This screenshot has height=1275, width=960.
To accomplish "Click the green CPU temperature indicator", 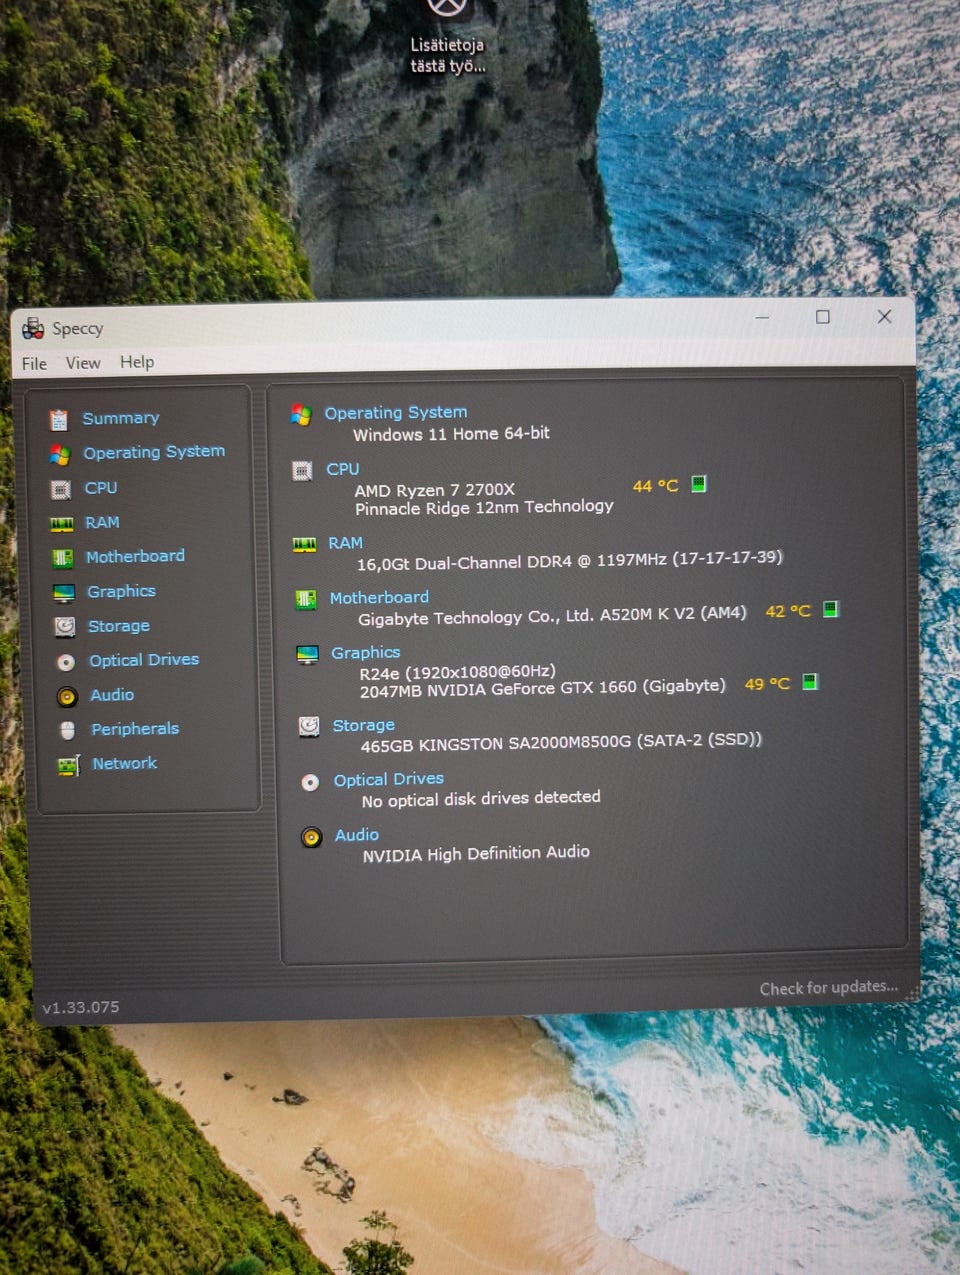I will point(699,484).
